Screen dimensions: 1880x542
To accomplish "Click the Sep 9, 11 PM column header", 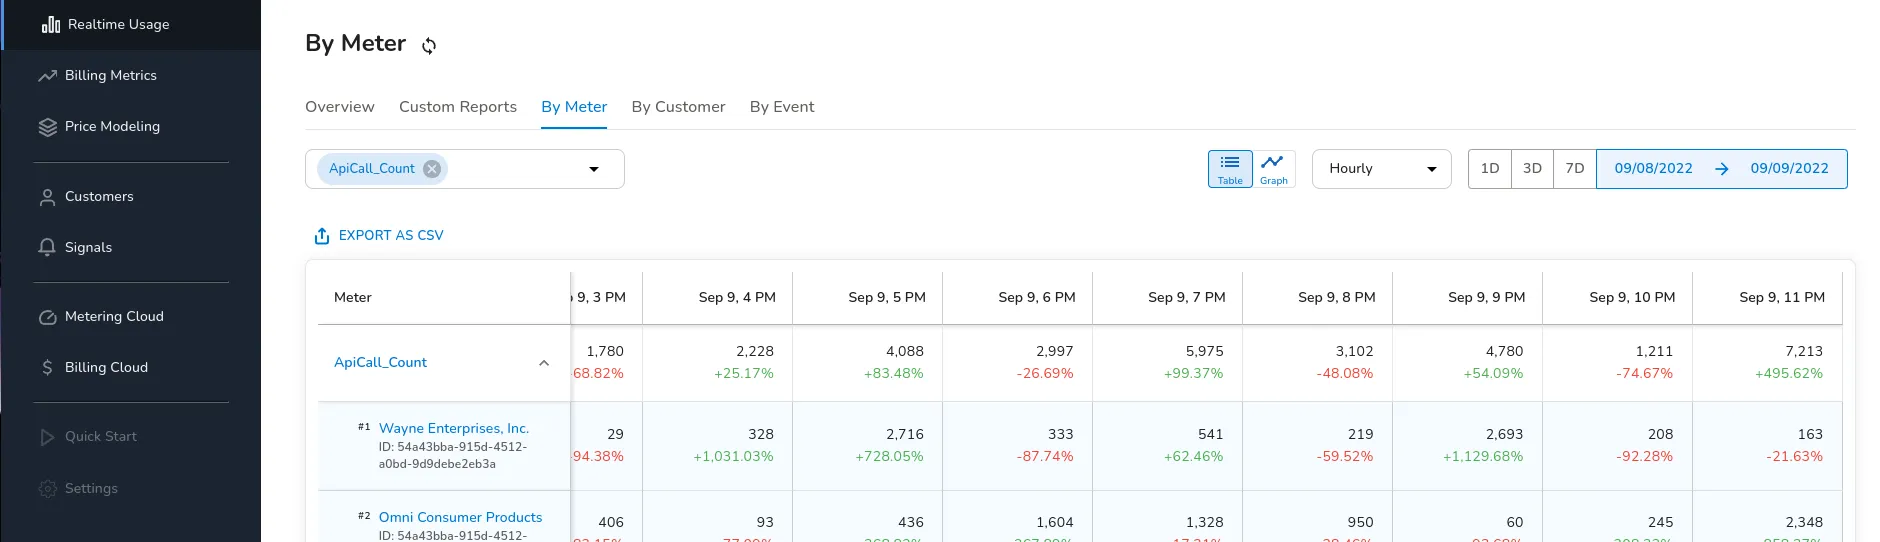I will [x=1782, y=298].
